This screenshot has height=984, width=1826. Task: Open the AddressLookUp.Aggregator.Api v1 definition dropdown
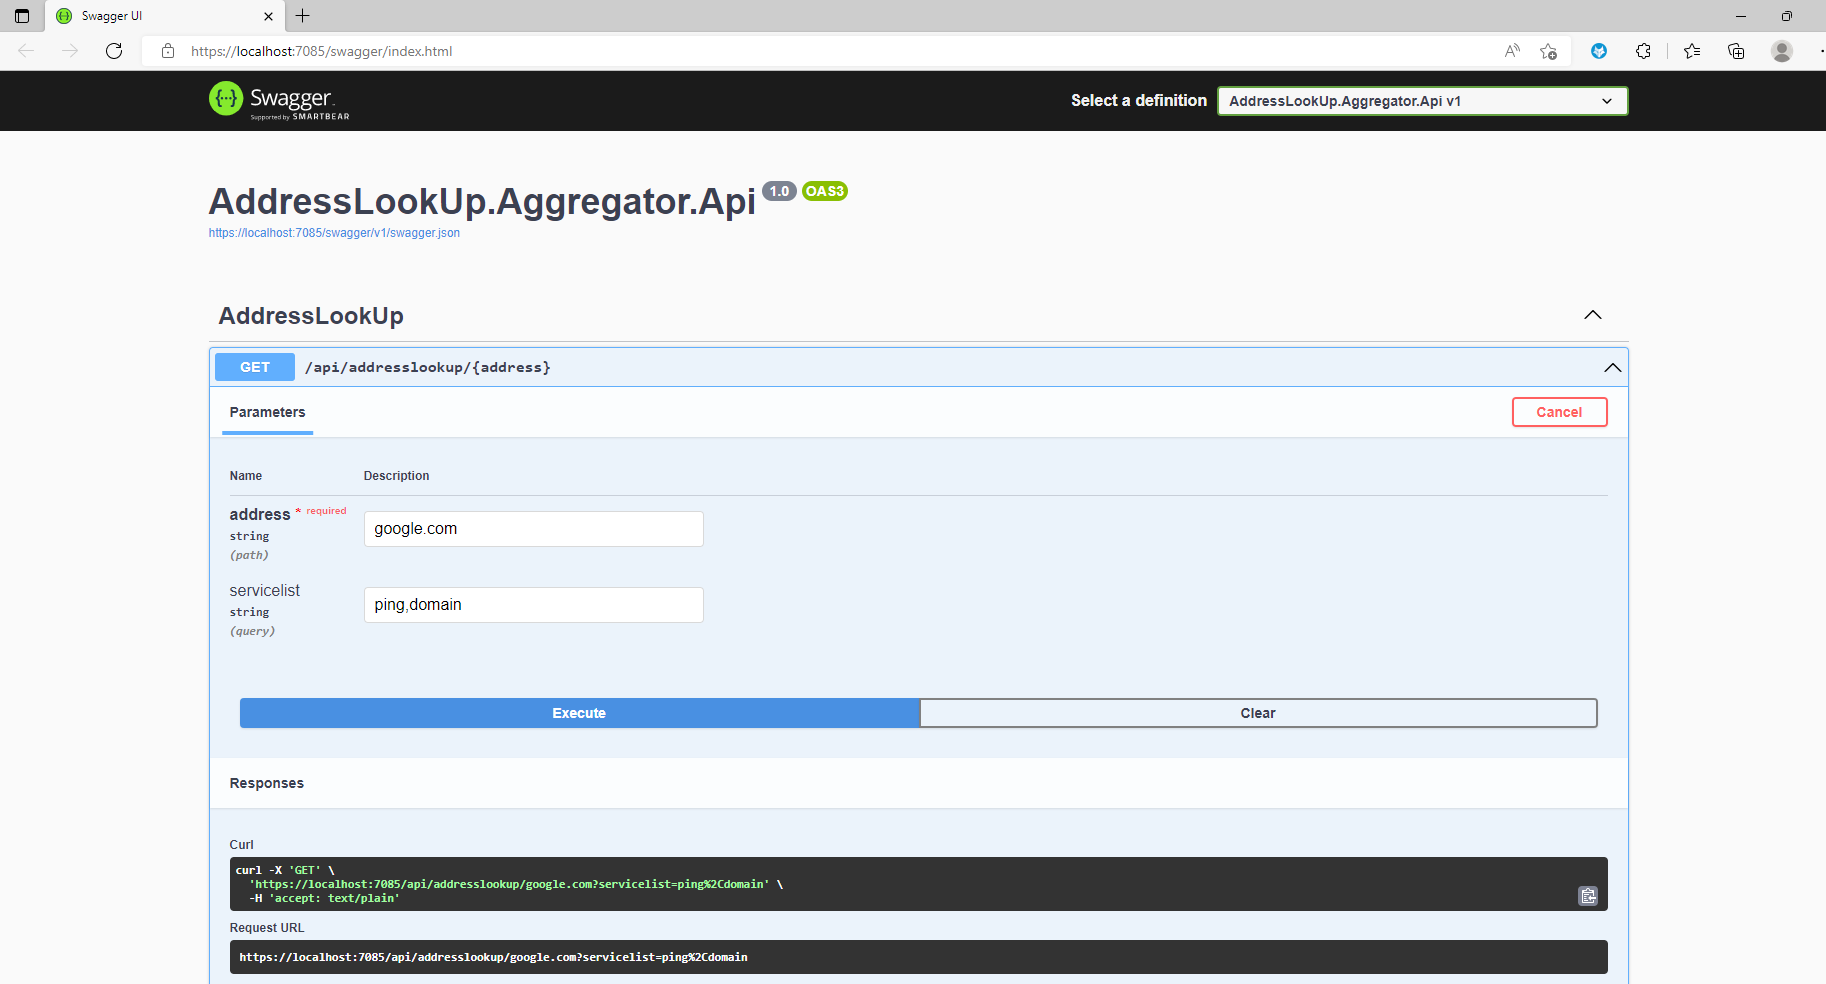click(x=1421, y=100)
